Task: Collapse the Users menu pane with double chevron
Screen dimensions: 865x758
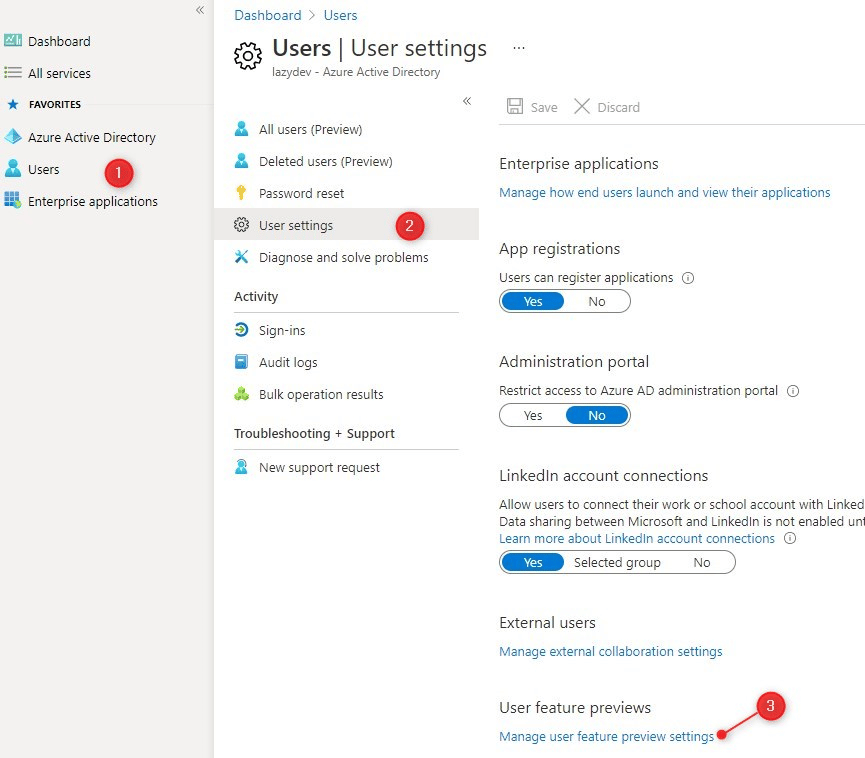Action: tap(466, 101)
